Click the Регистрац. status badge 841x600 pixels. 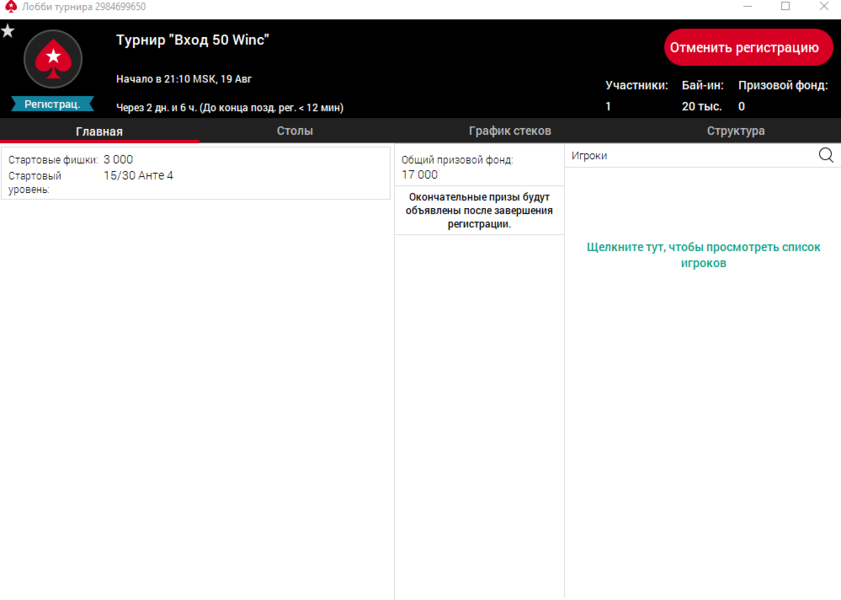pos(52,104)
